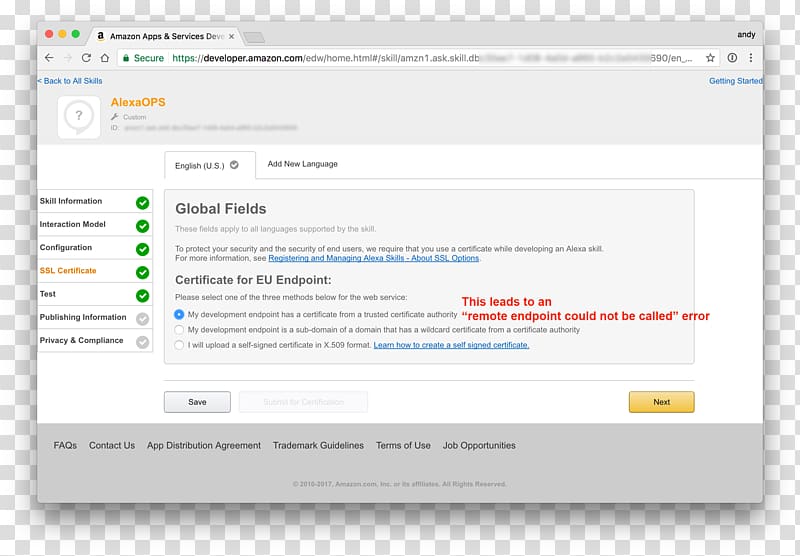Screen dimensions: 800x556
Task: Click the browser forward arrow
Action: pyautogui.click(x=68, y=58)
